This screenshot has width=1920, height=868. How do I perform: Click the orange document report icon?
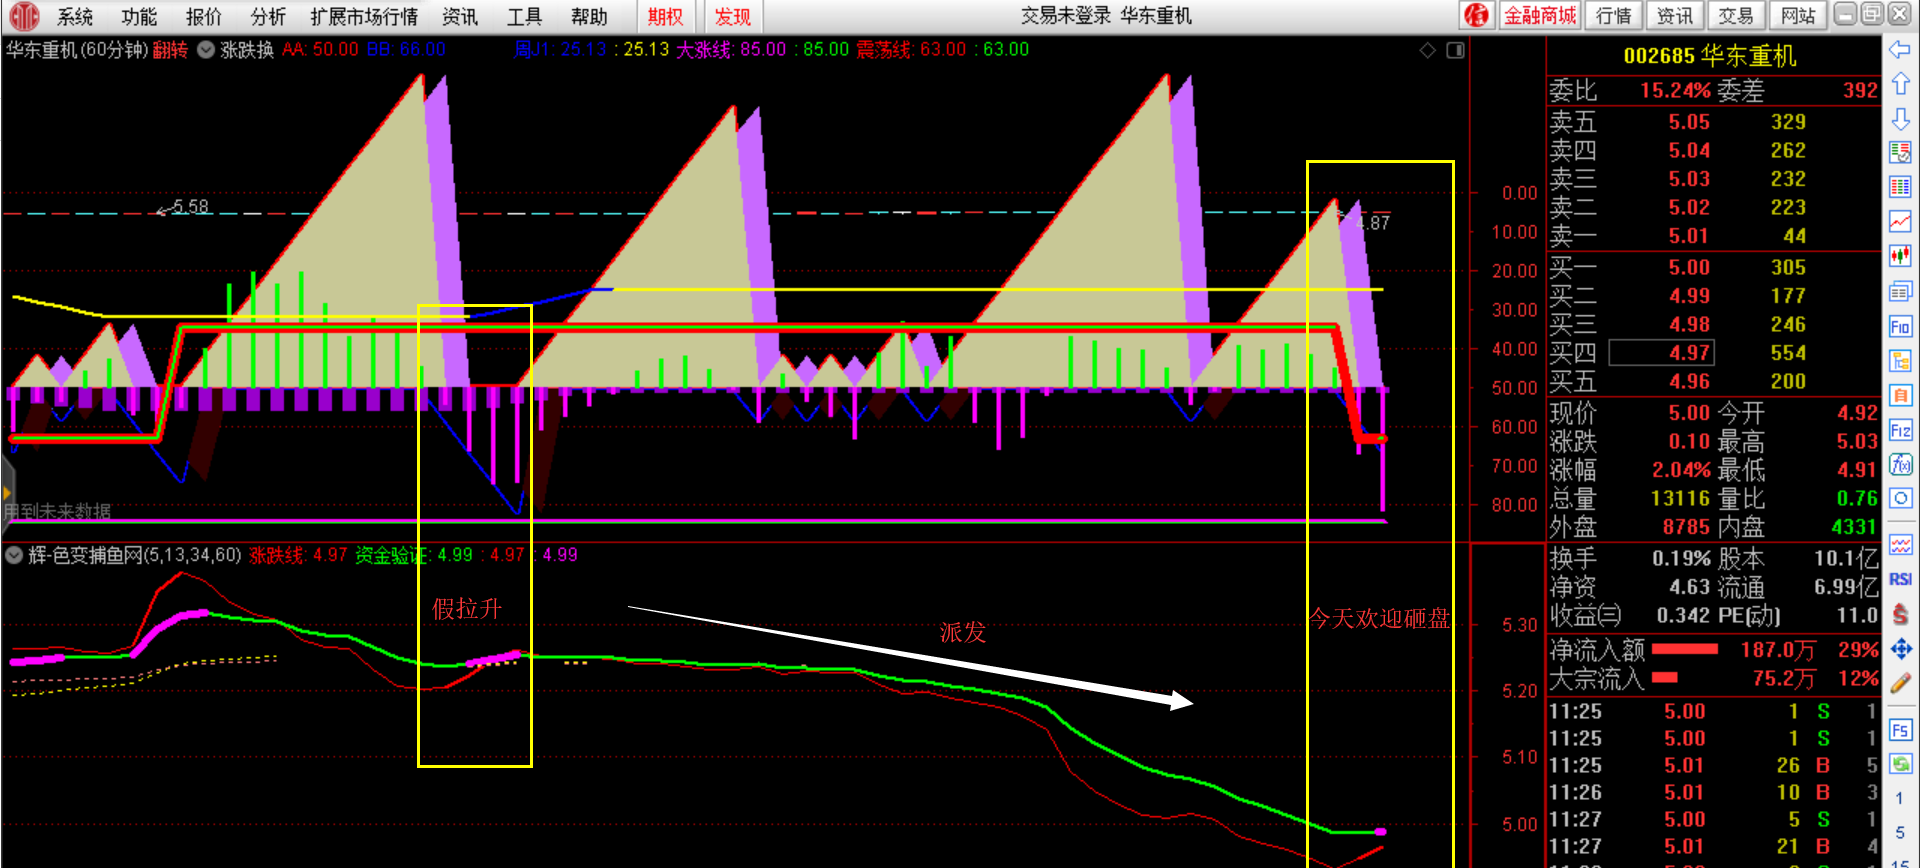1900,395
